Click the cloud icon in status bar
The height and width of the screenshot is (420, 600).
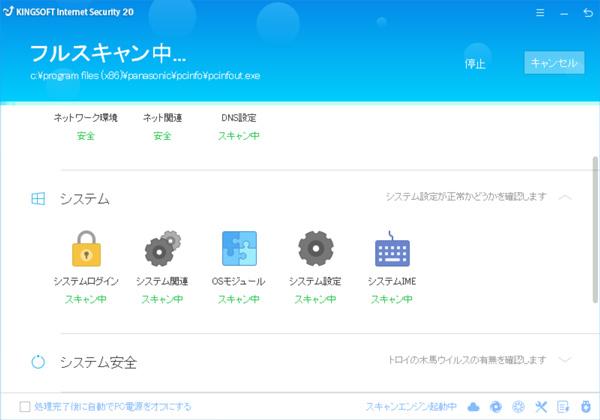click(x=474, y=406)
